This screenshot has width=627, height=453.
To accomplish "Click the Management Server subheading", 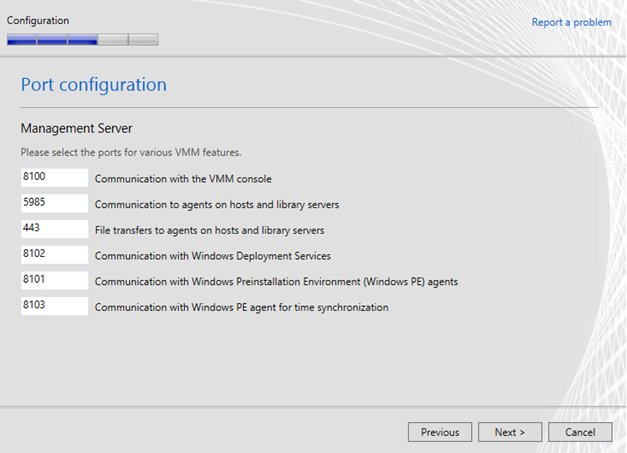I will [x=76, y=128].
